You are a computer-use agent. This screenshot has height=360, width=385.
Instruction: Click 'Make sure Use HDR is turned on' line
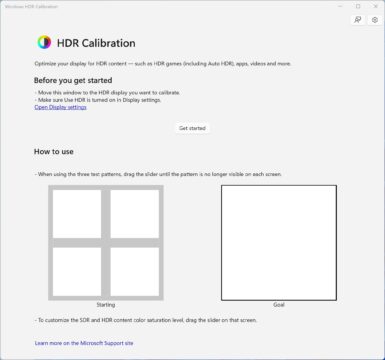tap(98, 100)
